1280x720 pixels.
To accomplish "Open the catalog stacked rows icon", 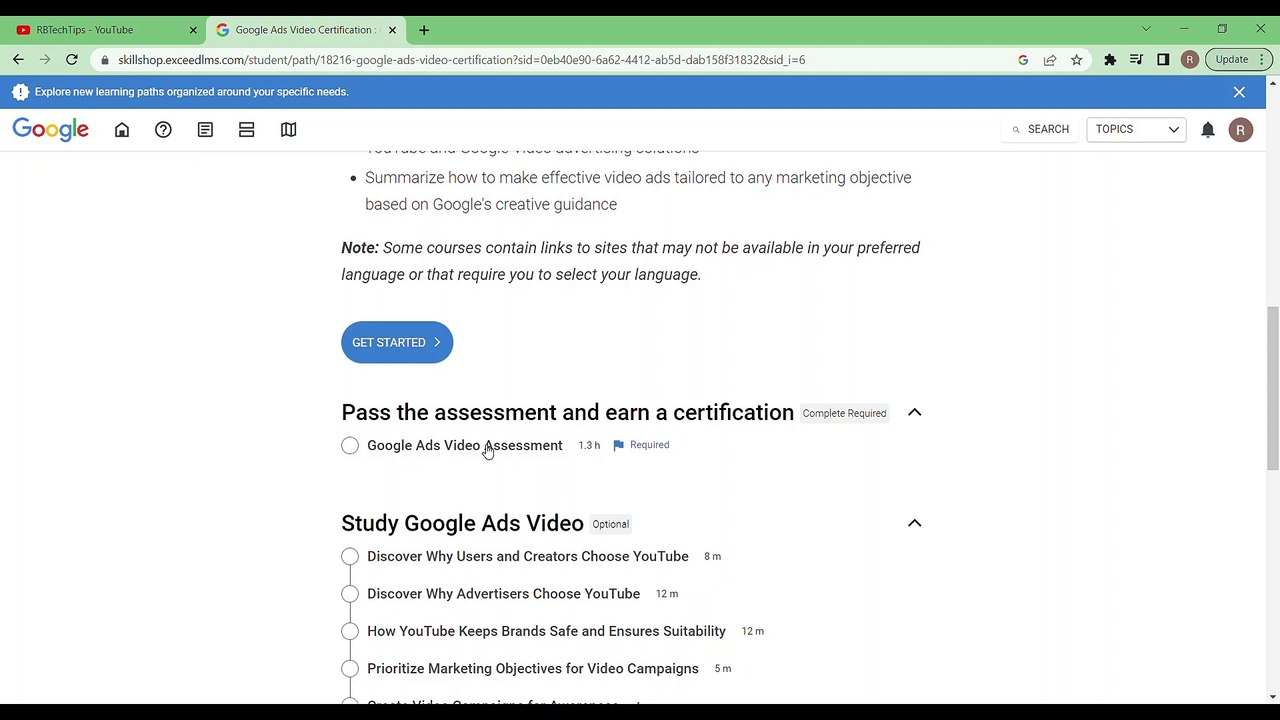I will tap(247, 130).
